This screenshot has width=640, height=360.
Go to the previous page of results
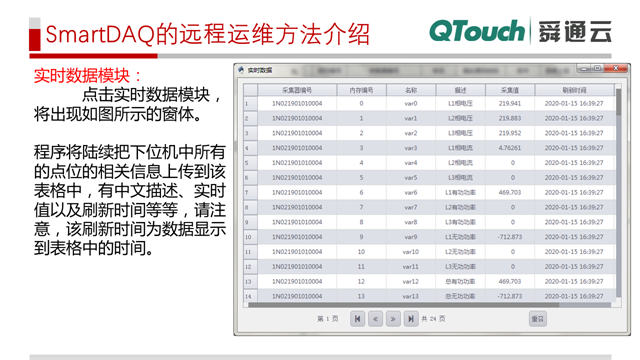[375, 319]
